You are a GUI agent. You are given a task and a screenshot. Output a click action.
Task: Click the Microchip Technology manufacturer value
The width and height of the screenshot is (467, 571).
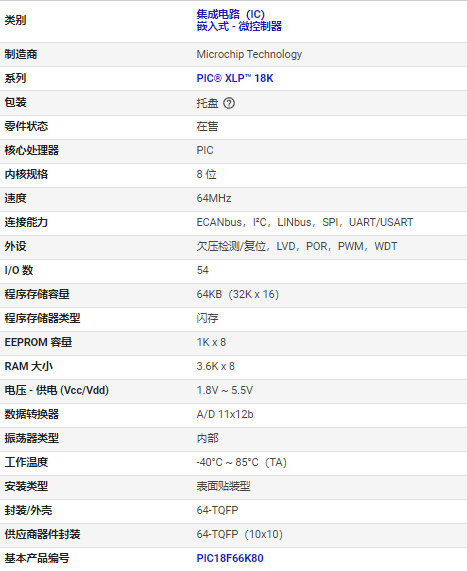click(x=249, y=54)
